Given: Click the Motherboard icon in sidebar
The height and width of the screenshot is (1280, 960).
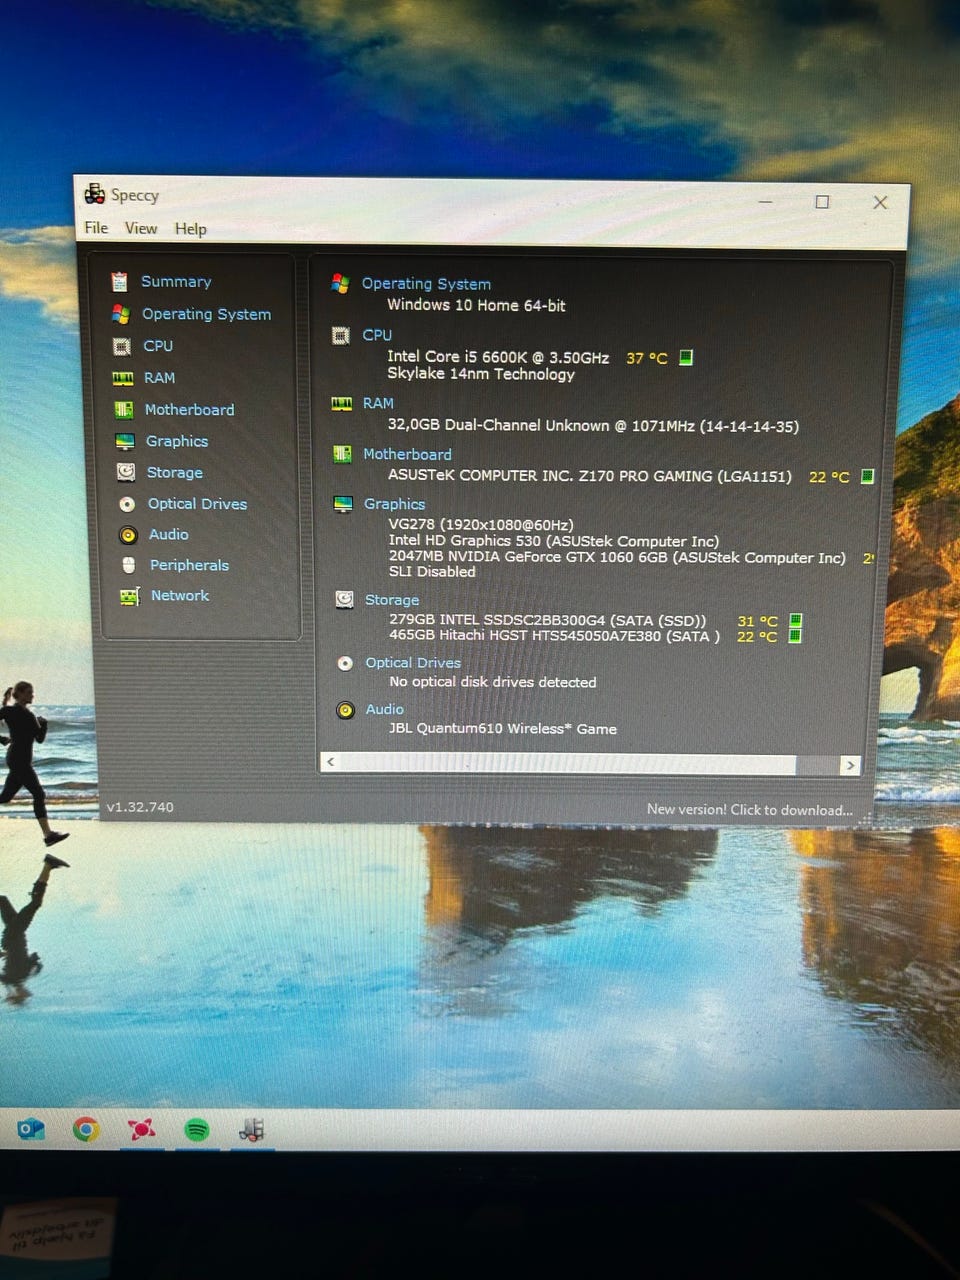Looking at the screenshot, I should click(124, 410).
